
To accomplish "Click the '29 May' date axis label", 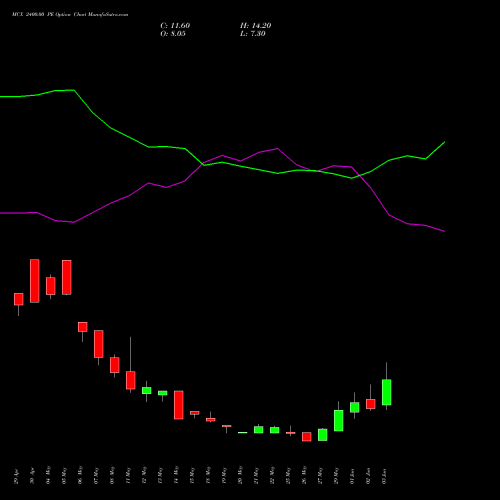I will (x=337, y=475).
